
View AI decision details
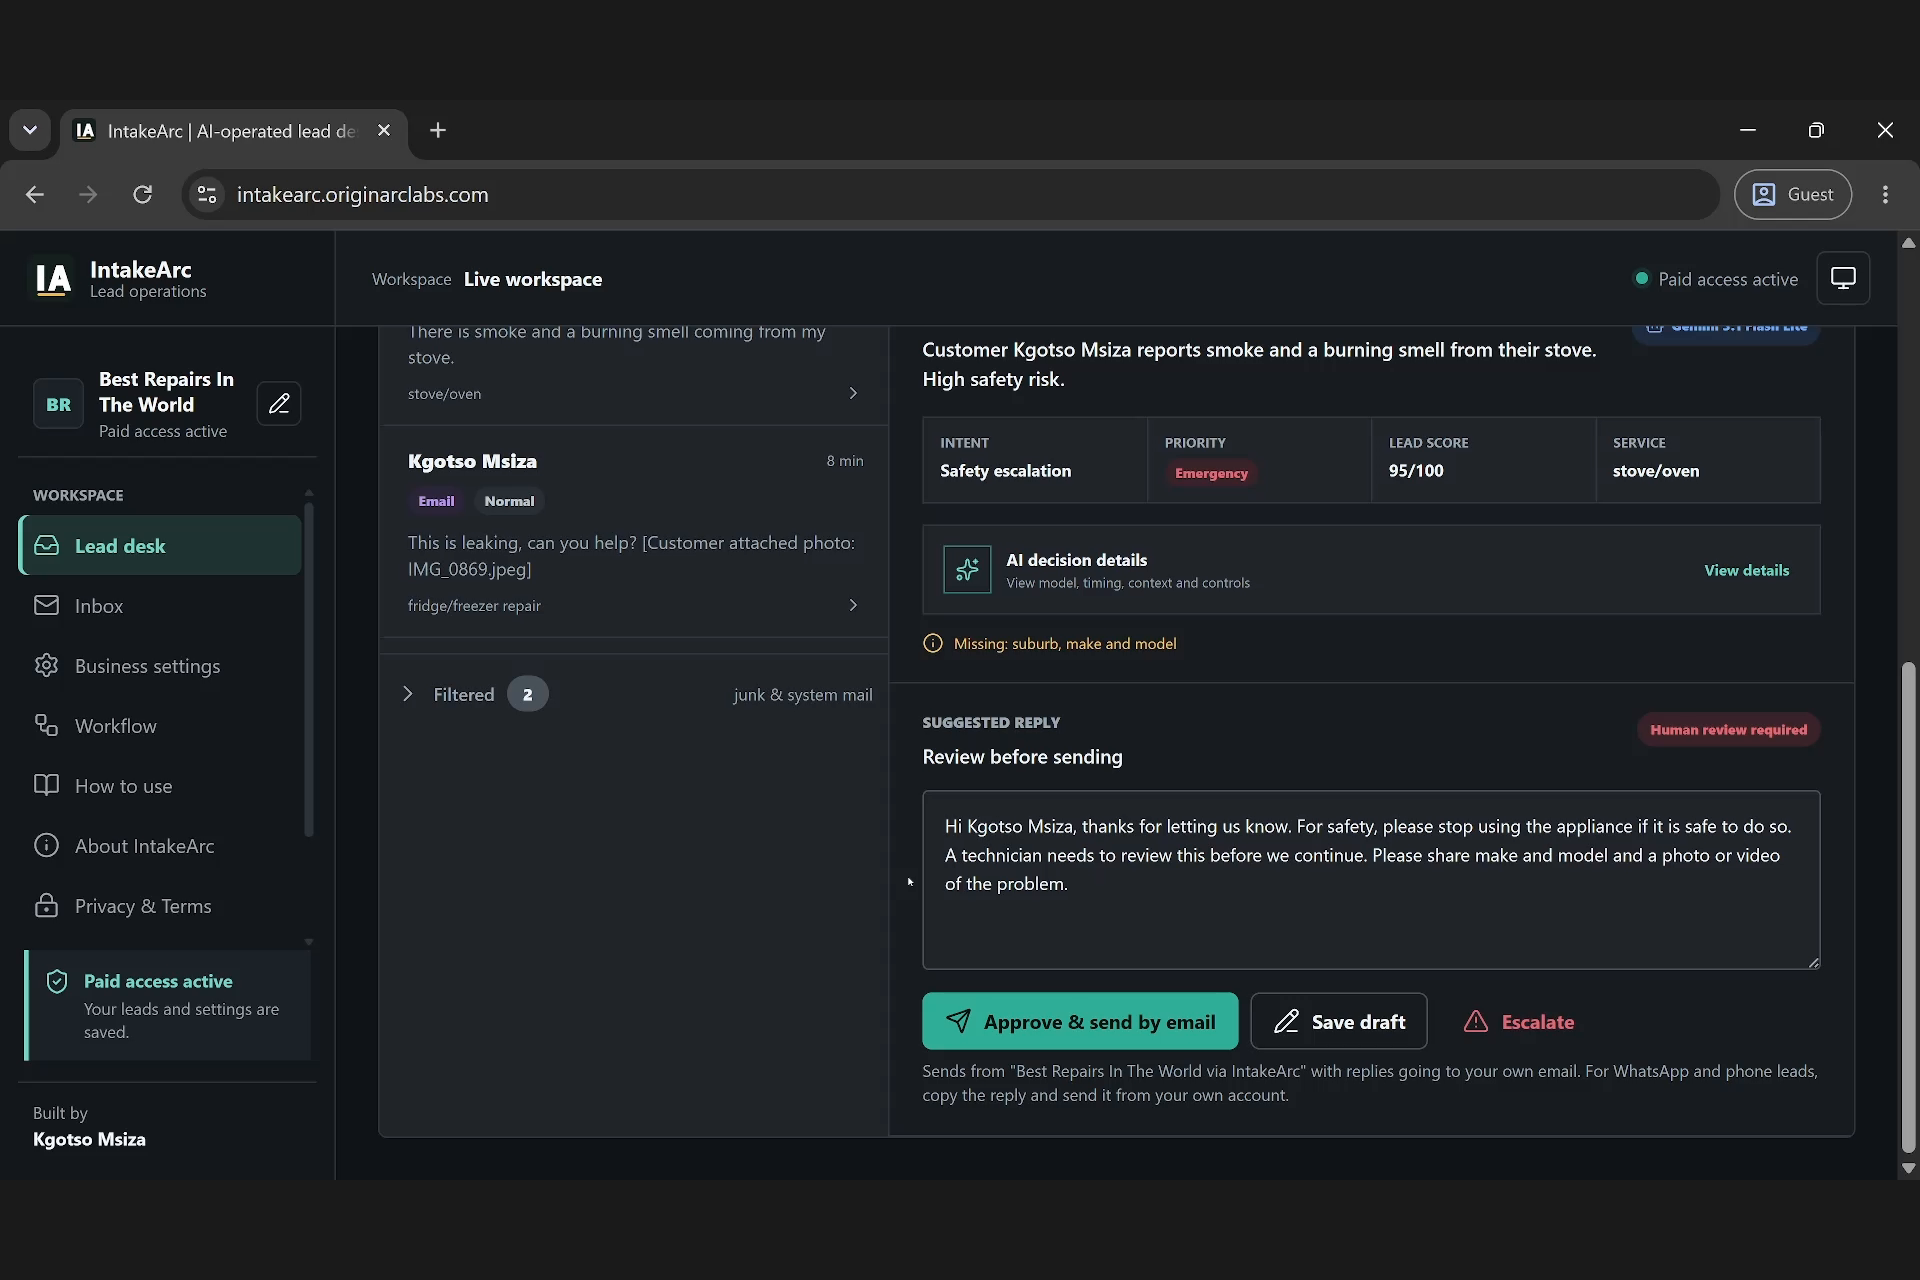point(1746,570)
